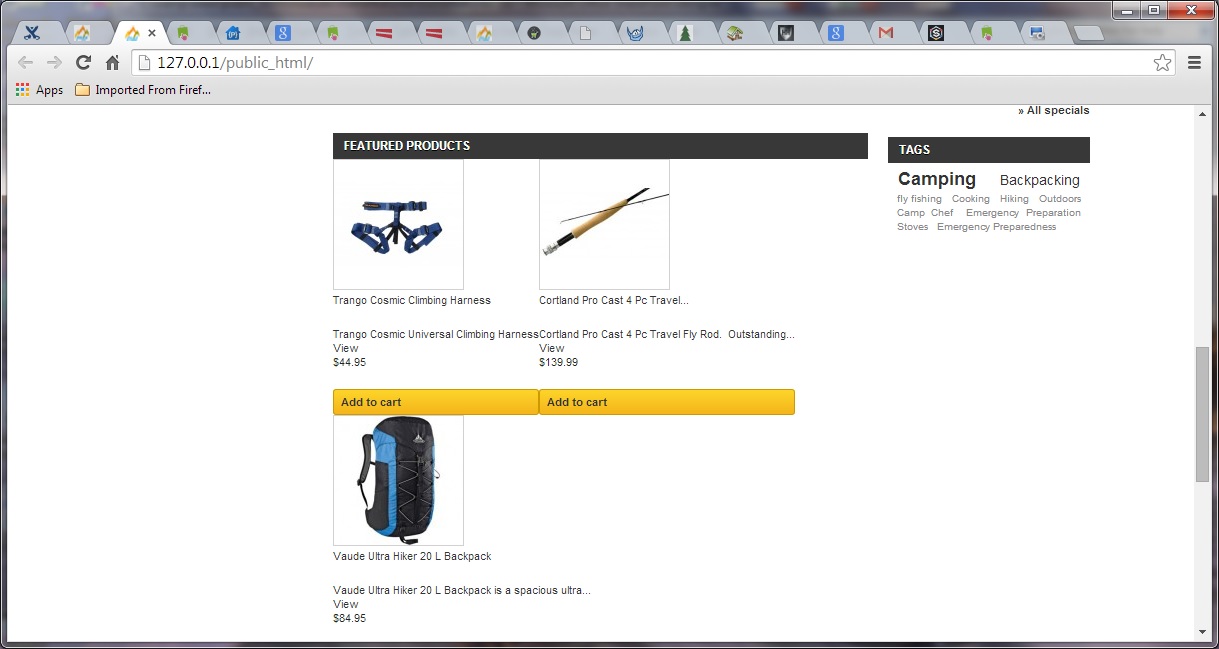This screenshot has width=1219, height=649.
Task: Add Cortland Pro Cast rod to cart
Action: click(667, 402)
